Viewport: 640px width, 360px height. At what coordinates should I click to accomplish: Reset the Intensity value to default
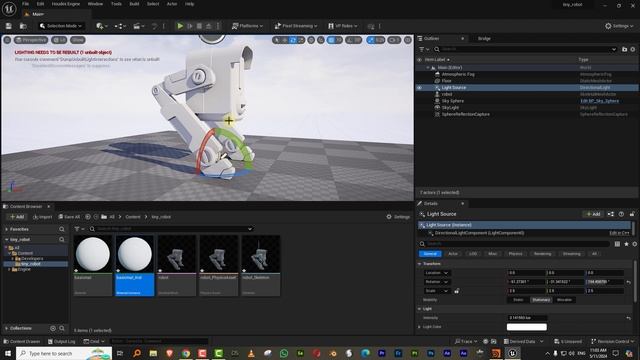(629, 318)
